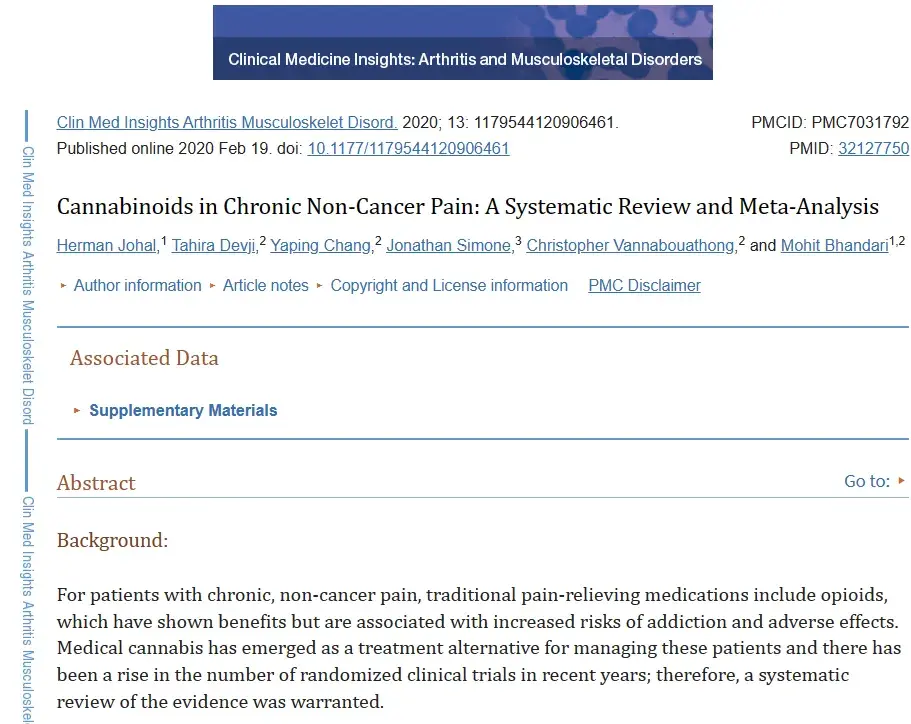Image resolution: width=911 pixels, height=724 pixels.
Task: Open the PMC Disclaimer link
Action: click(644, 285)
